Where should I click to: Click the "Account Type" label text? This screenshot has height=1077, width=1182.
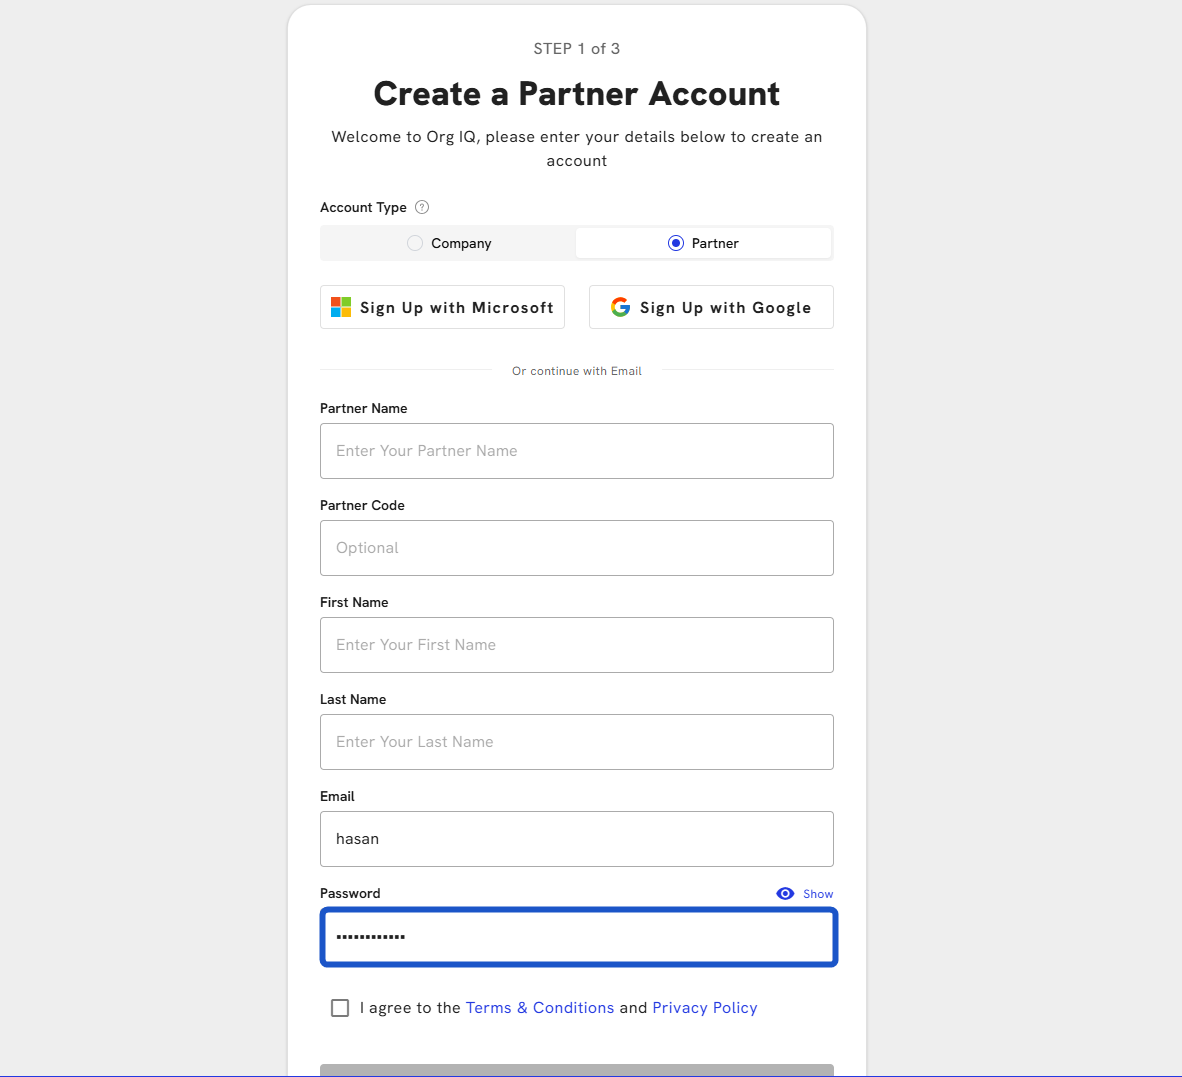363,207
